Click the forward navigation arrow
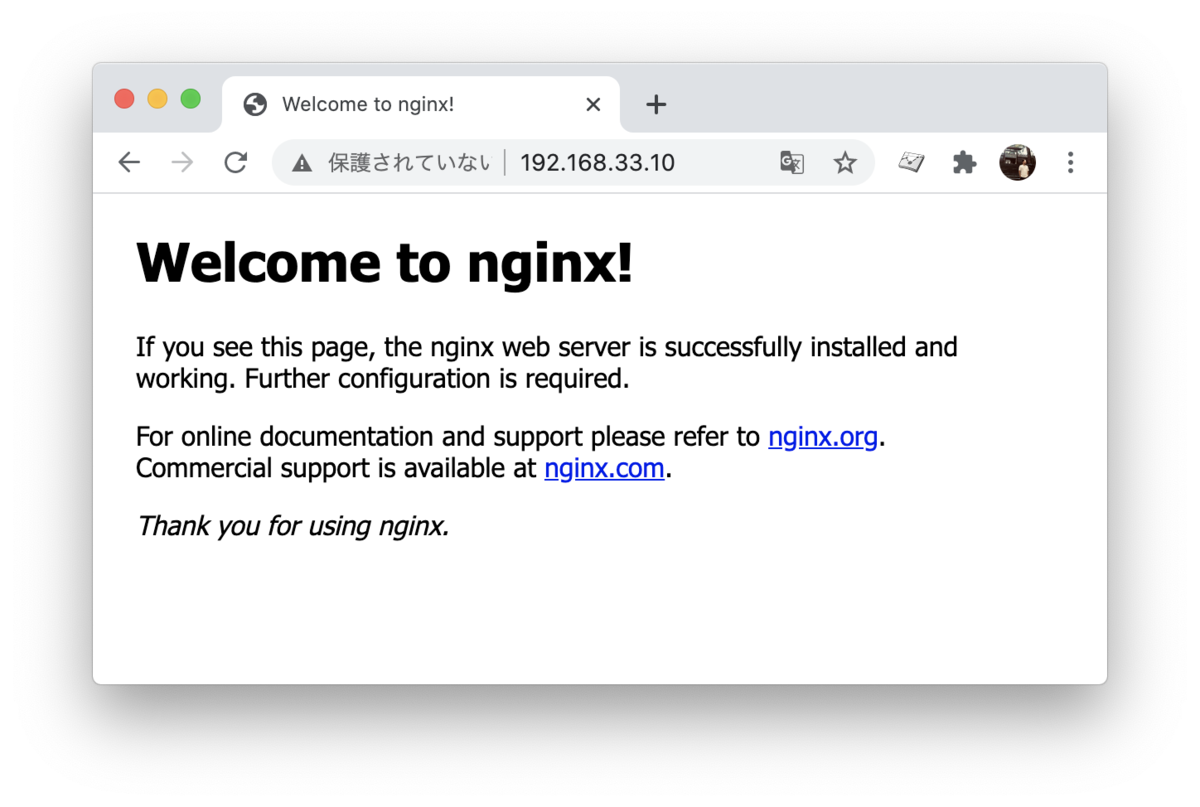This screenshot has width=1200, height=807. (182, 162)
